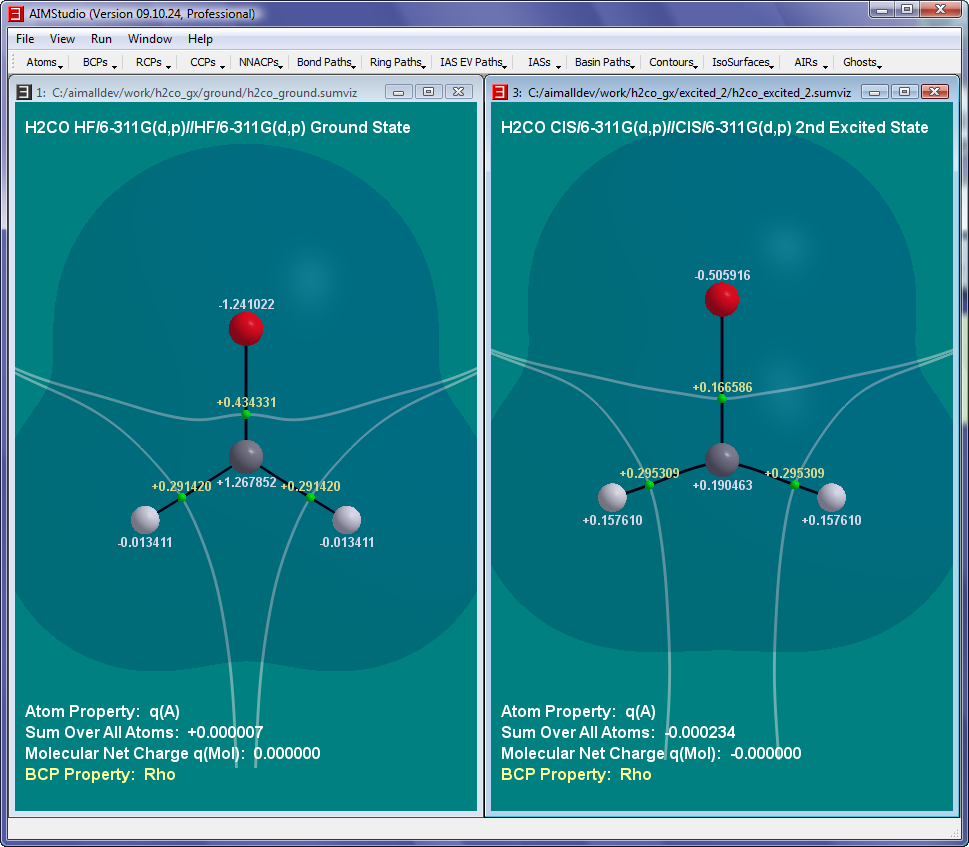
Task: Open the Bond Paths dropdown
Action: coord(326,62)
